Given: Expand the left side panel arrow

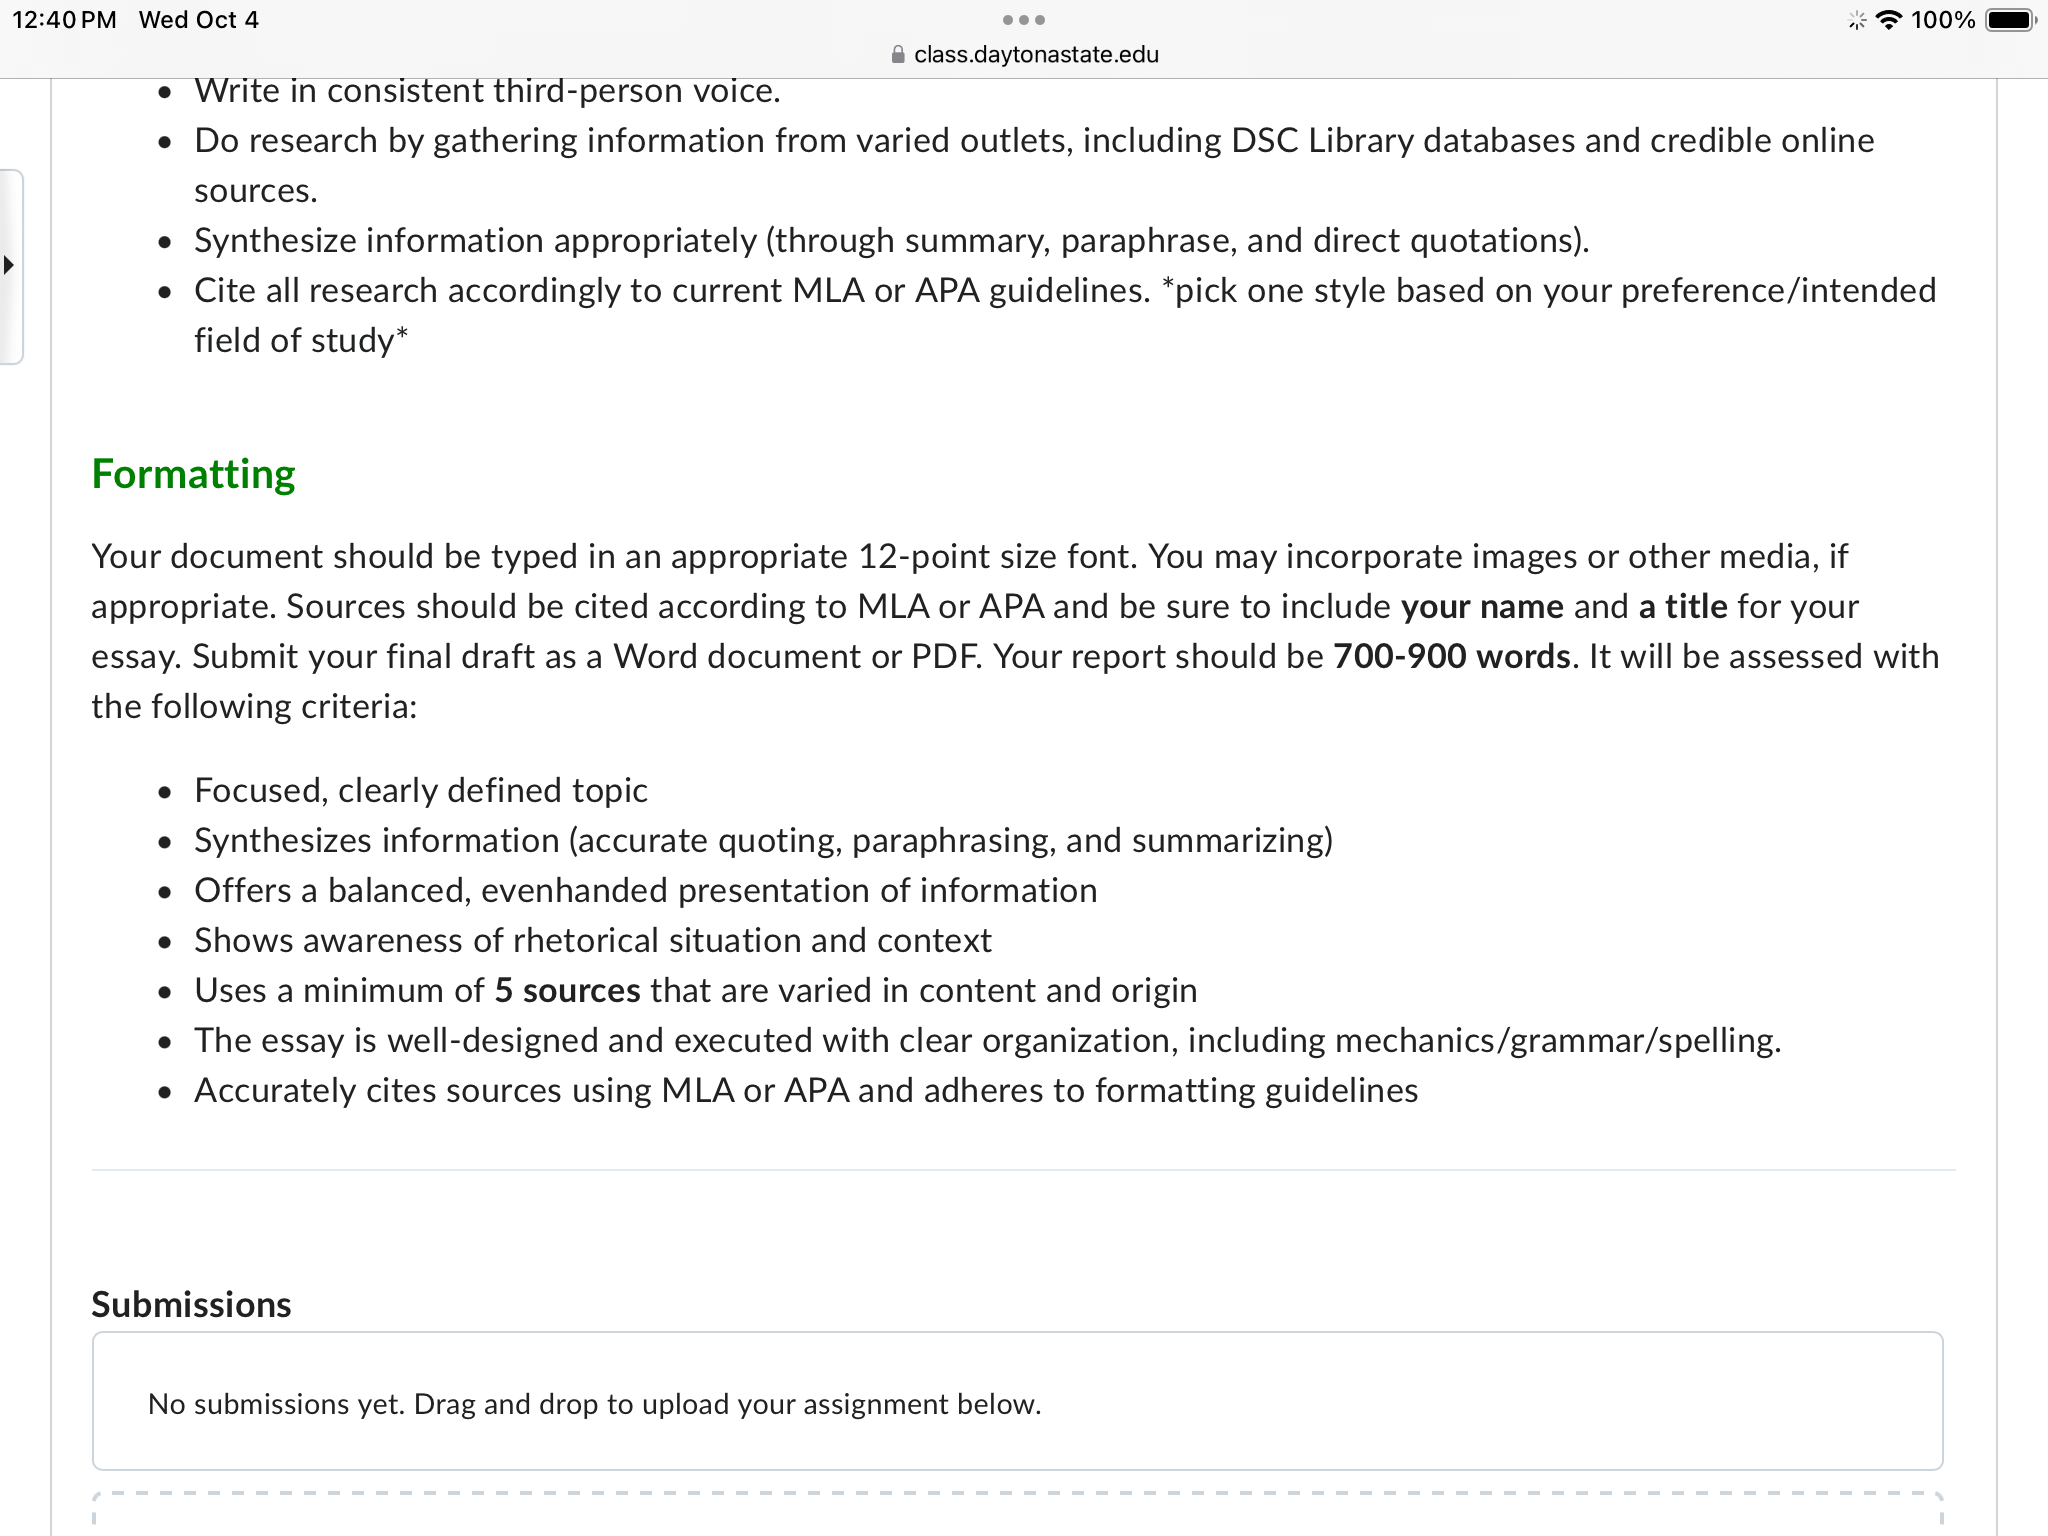Looking at the screenshot, I should click(9, 266).
